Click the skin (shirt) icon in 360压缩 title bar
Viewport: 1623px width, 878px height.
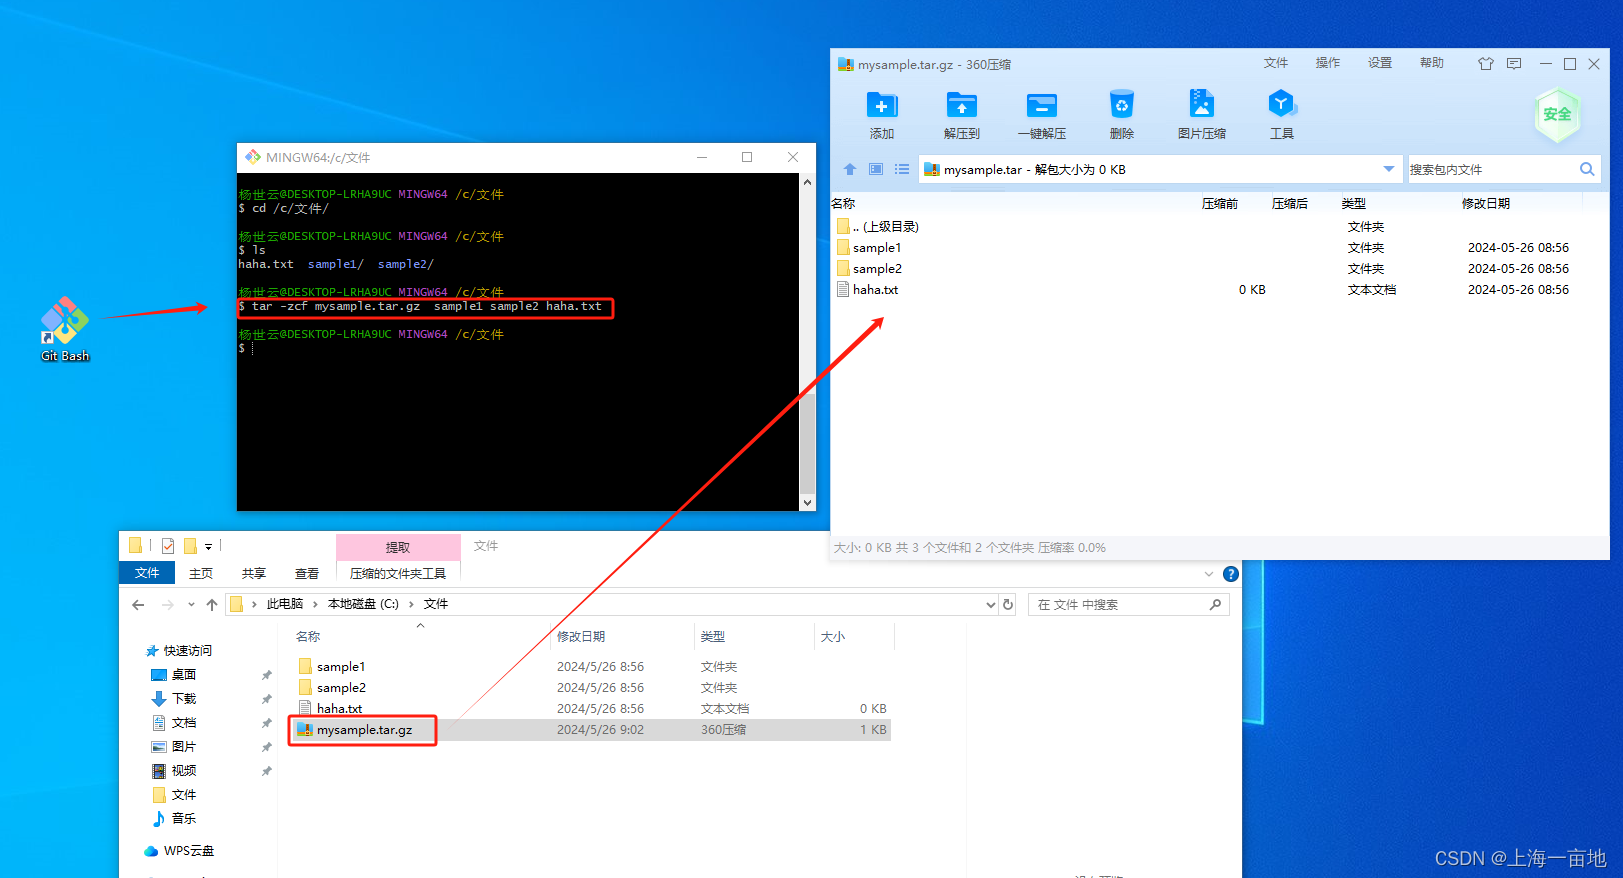coord(1486,64)
